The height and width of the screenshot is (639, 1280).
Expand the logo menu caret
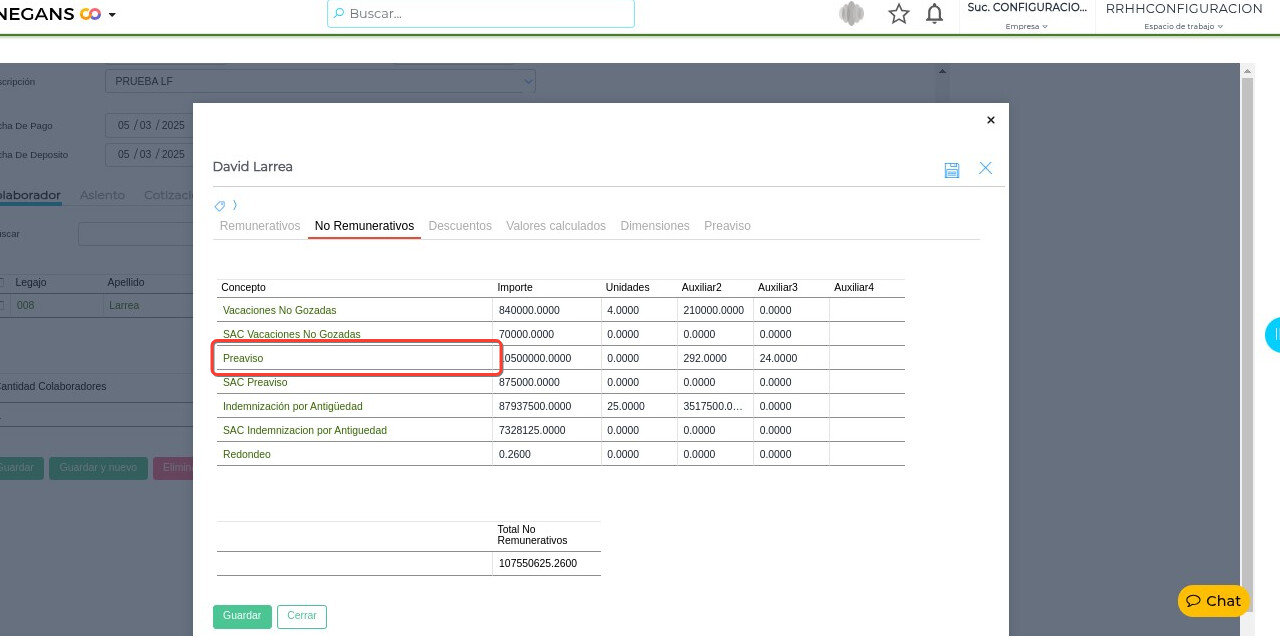112,15
